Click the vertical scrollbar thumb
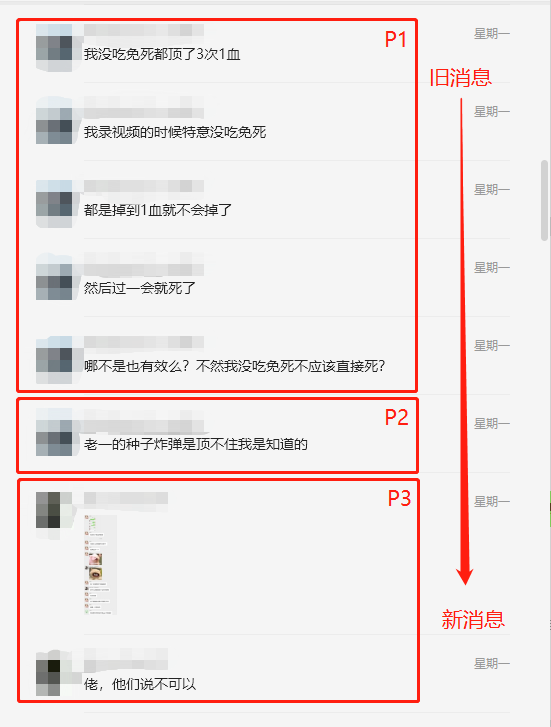This screenshot has height=727, width=551. point(545,200)
